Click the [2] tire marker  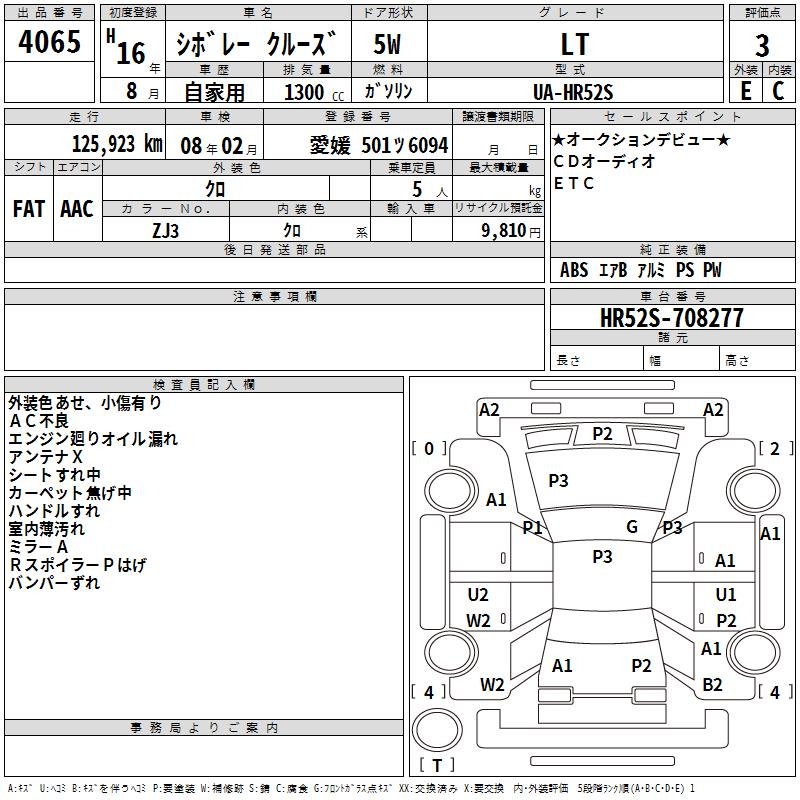(776, 448)
